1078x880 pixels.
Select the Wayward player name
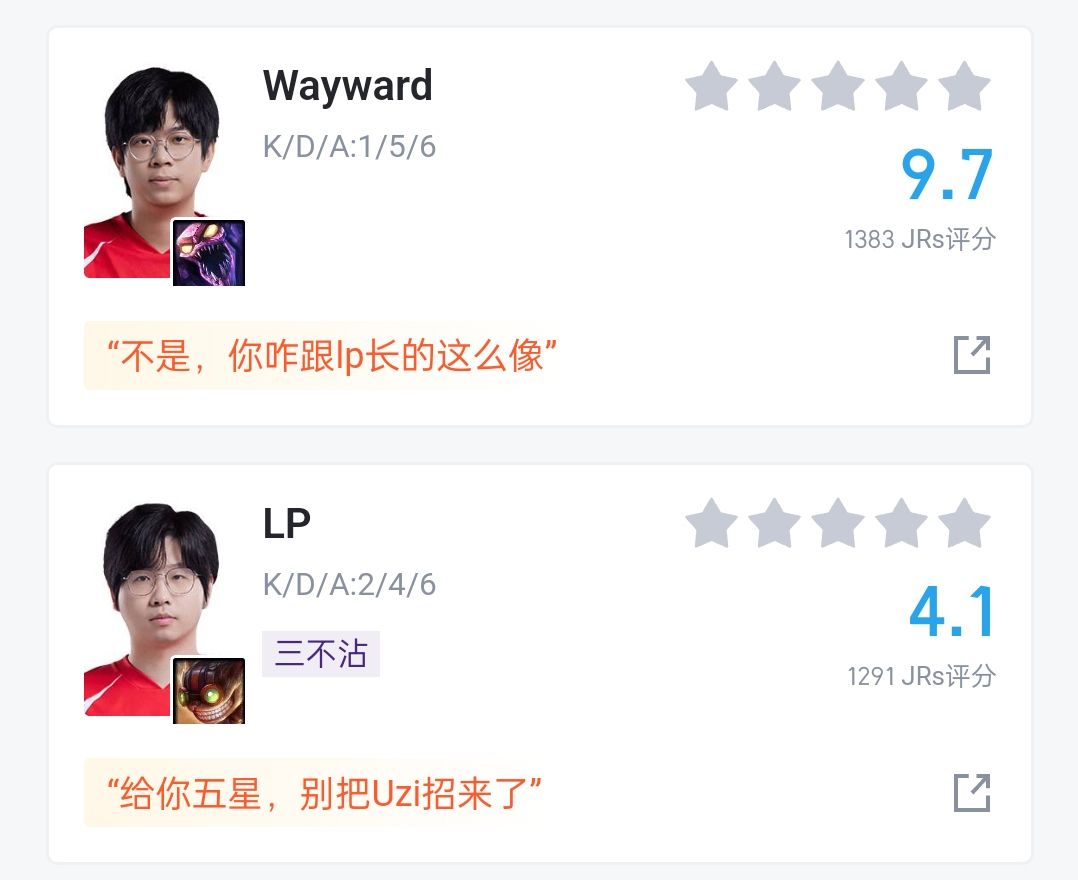tap(348, 86)
